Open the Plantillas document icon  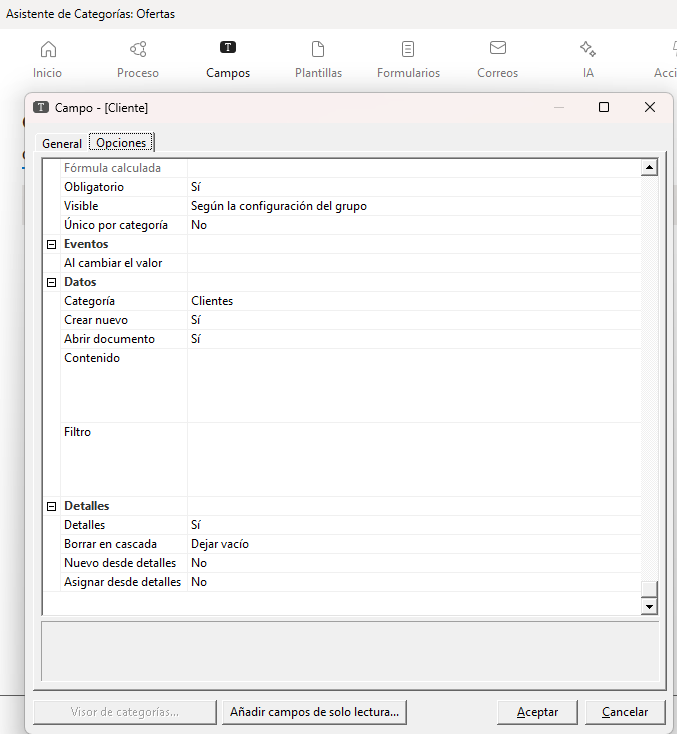tap(318, 50)
